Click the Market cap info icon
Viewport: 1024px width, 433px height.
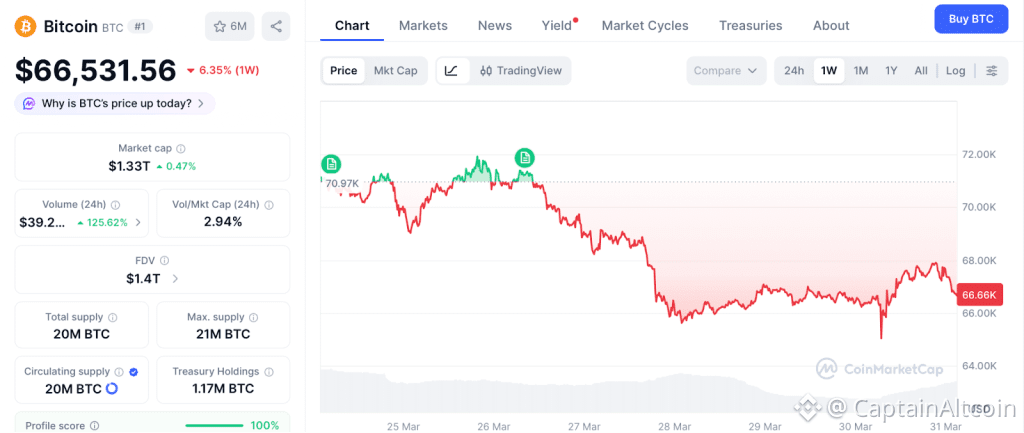point(181,148)
